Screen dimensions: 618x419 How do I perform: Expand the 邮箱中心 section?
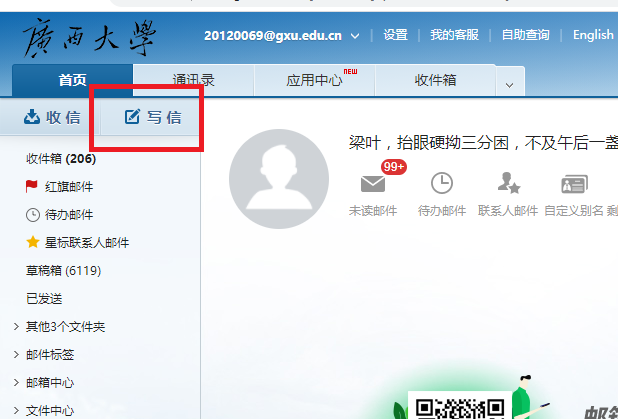point(16,383)
